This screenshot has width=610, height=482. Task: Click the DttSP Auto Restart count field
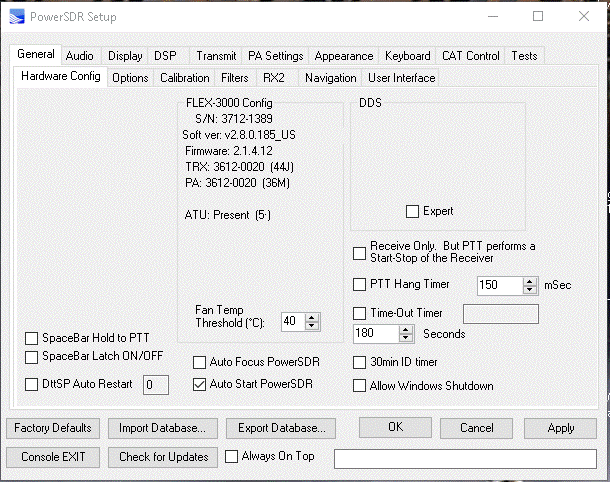(156, 385)
